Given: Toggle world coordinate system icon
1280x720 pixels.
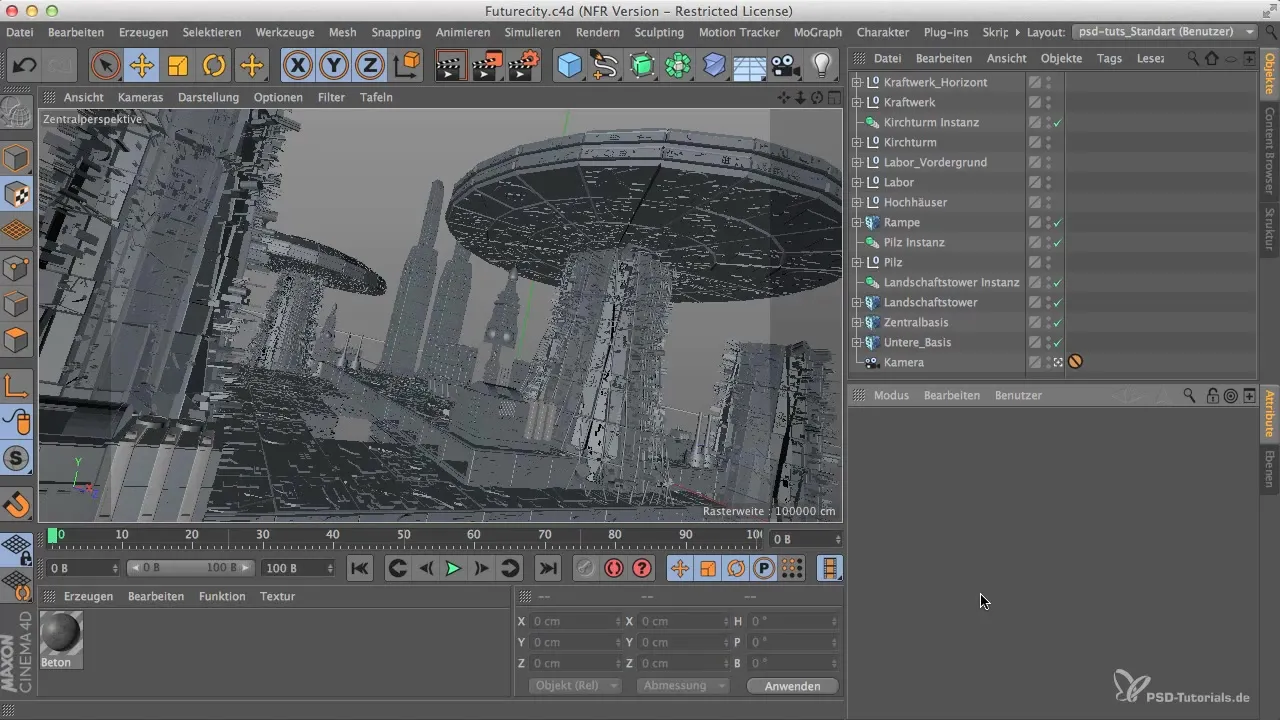Looking at the screenshot, I should point(407,66).
